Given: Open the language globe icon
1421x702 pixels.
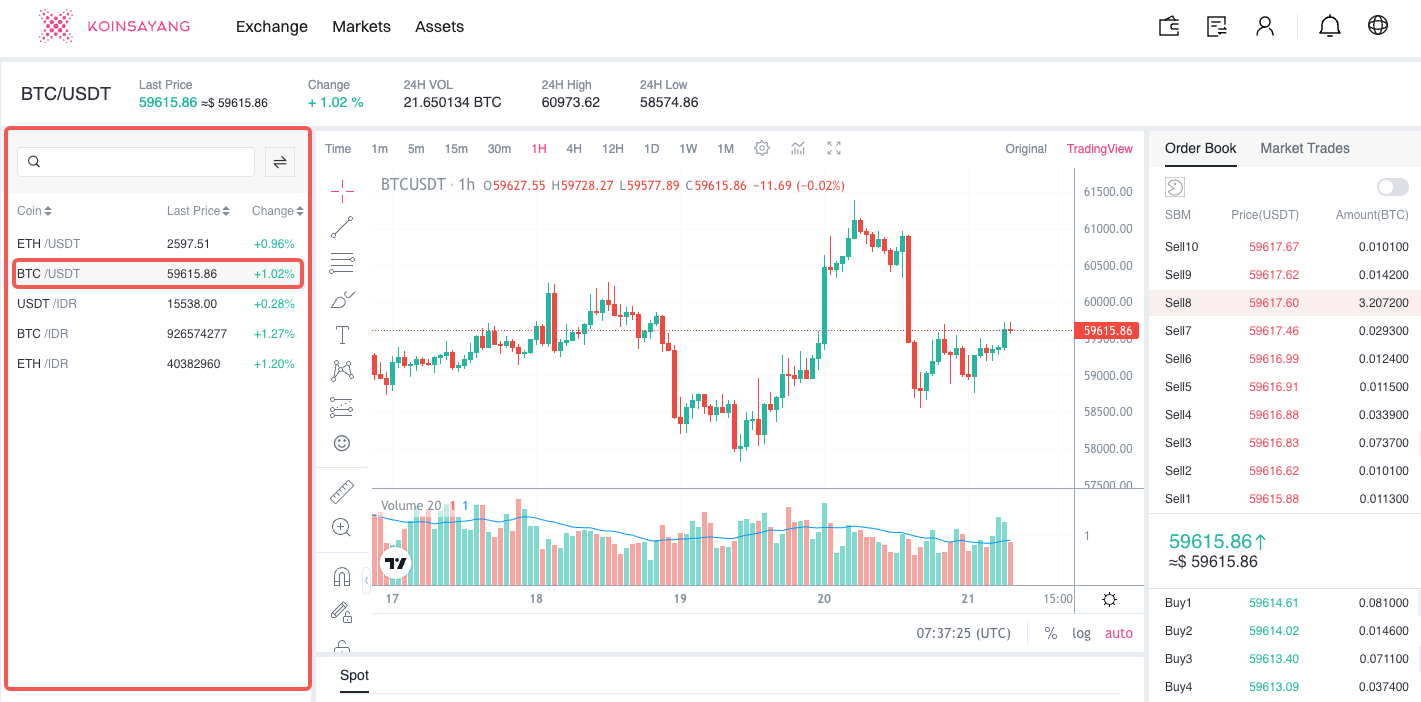Looking at the screenshot, I should [x=1378, y=26].
